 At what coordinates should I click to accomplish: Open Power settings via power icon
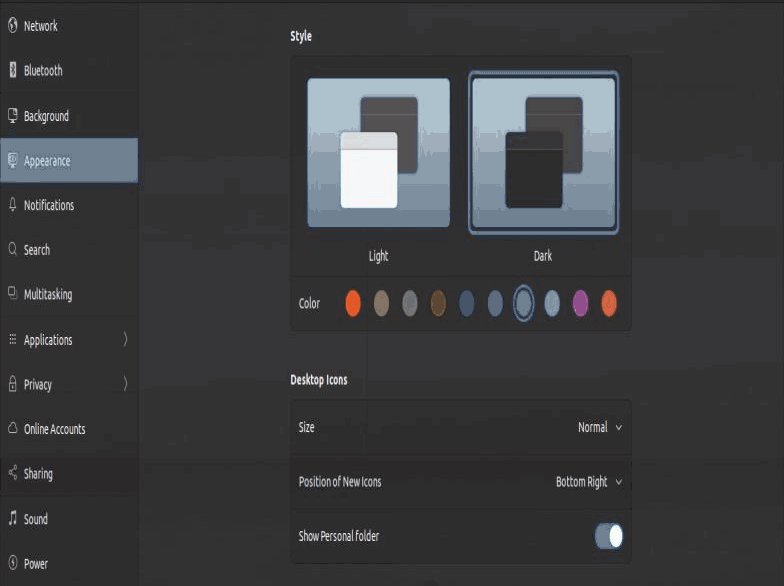coord(13,563)
